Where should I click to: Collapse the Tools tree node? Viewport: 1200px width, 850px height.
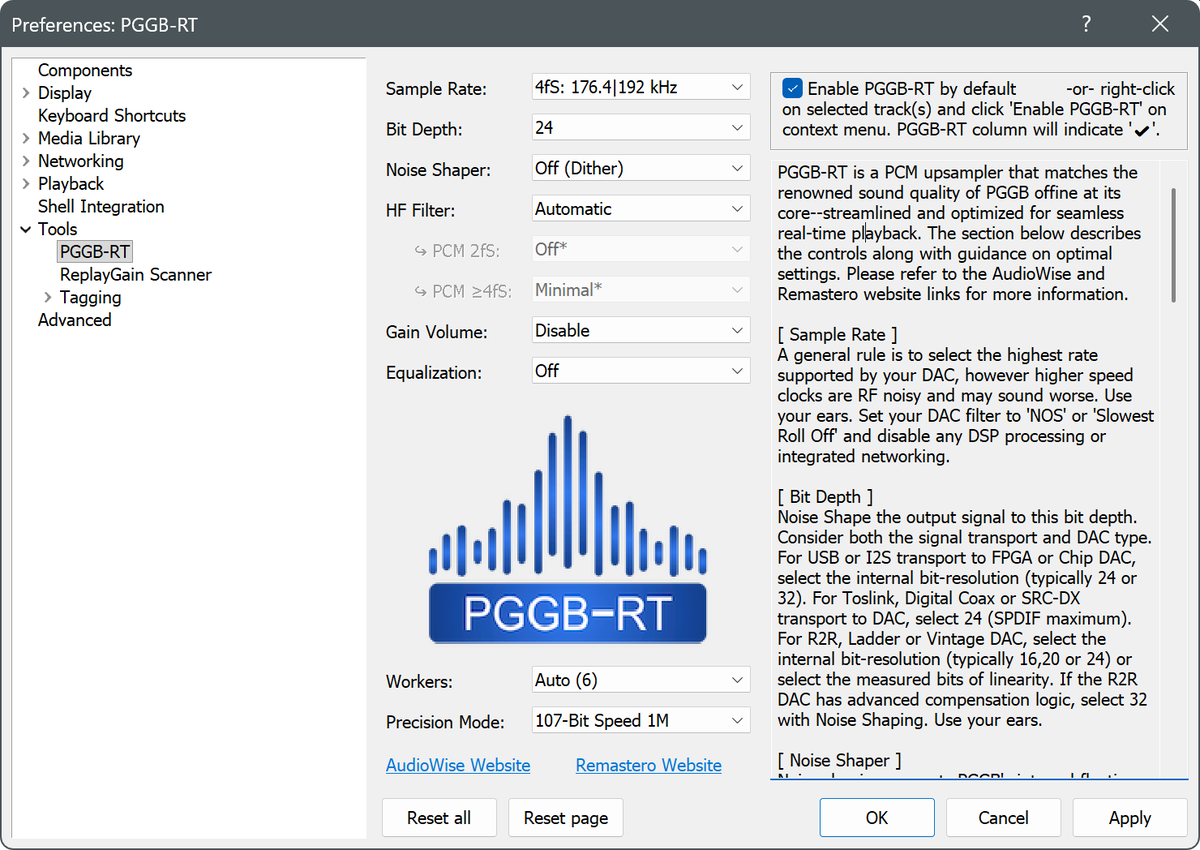tap(25, 229)
